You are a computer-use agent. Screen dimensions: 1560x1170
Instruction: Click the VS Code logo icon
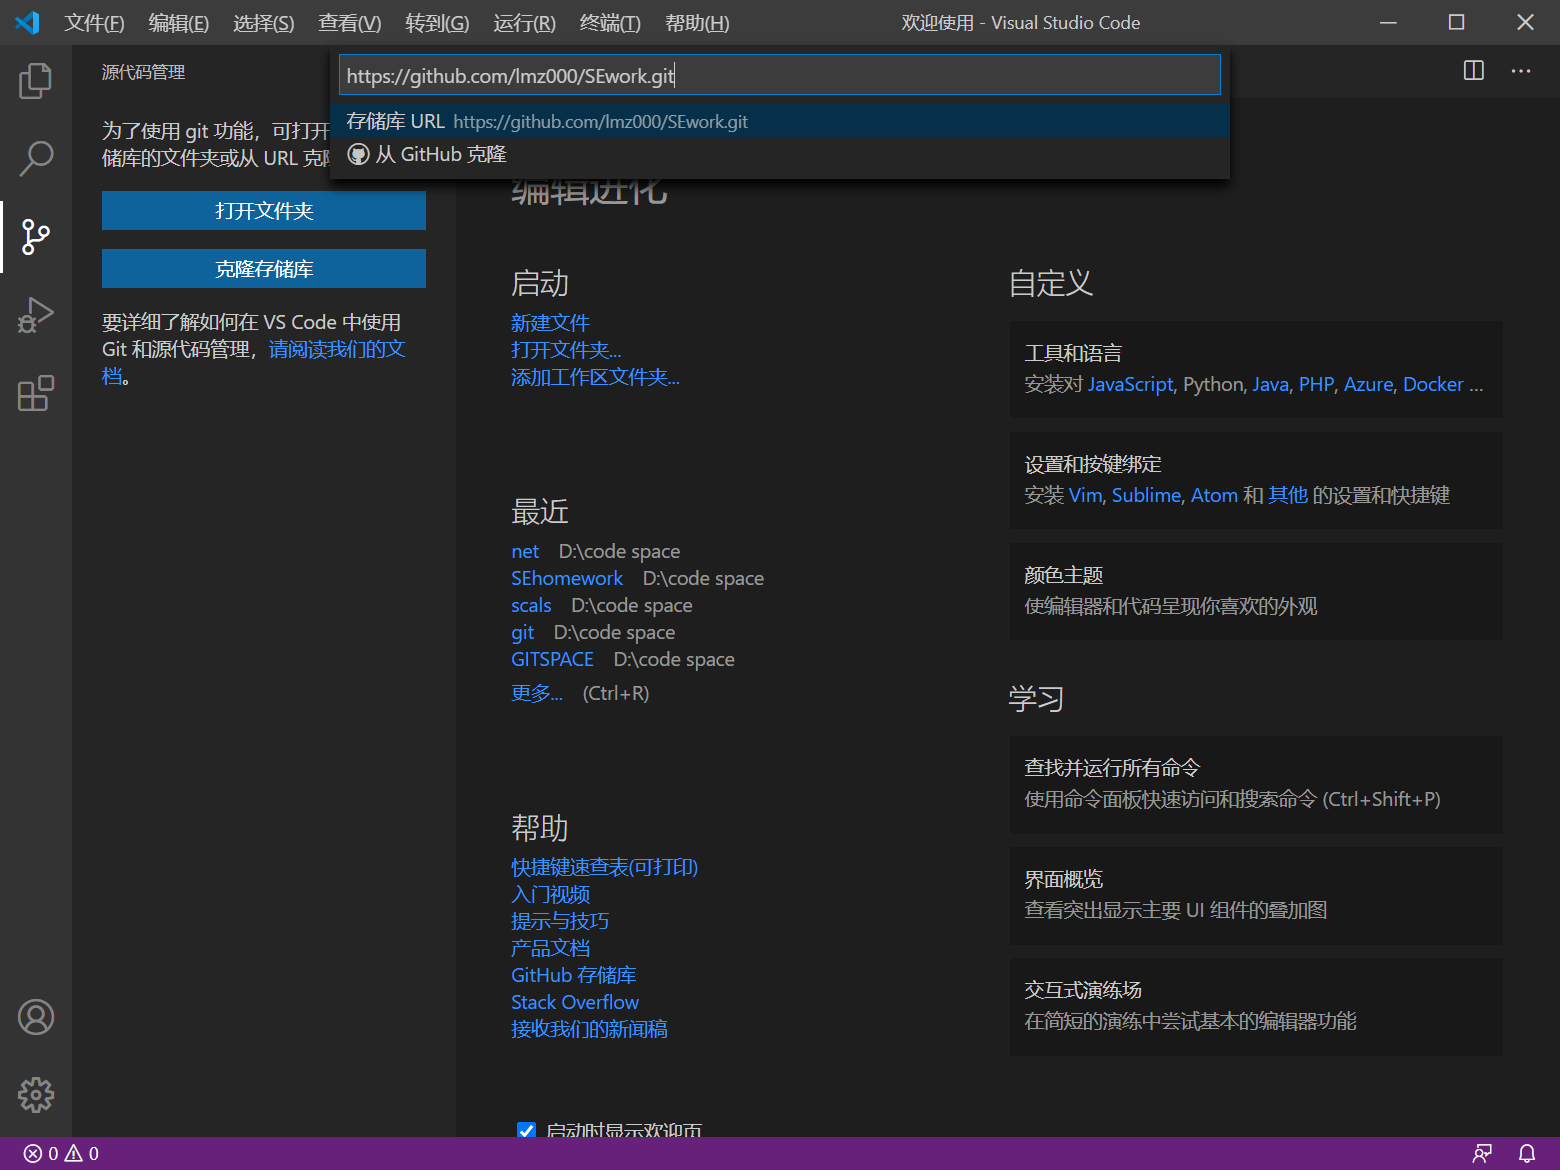27,22
